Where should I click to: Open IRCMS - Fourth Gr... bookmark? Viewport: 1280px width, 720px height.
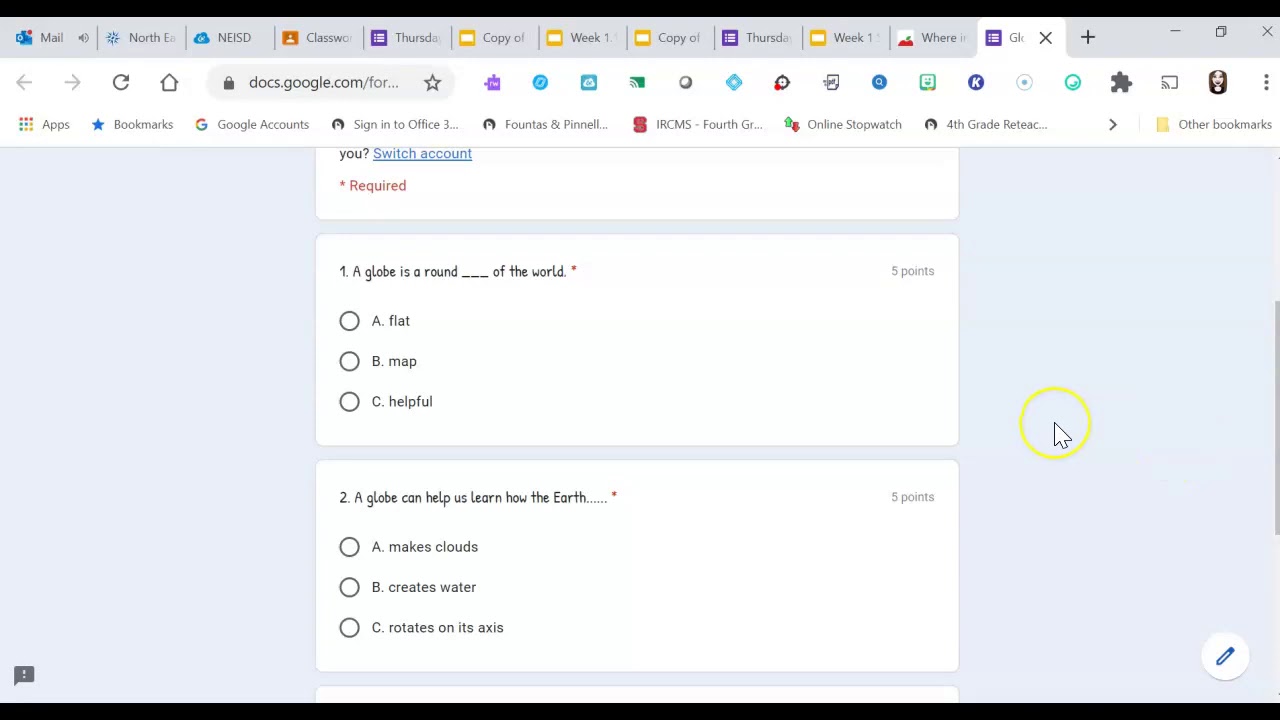(x=698, y=124)
